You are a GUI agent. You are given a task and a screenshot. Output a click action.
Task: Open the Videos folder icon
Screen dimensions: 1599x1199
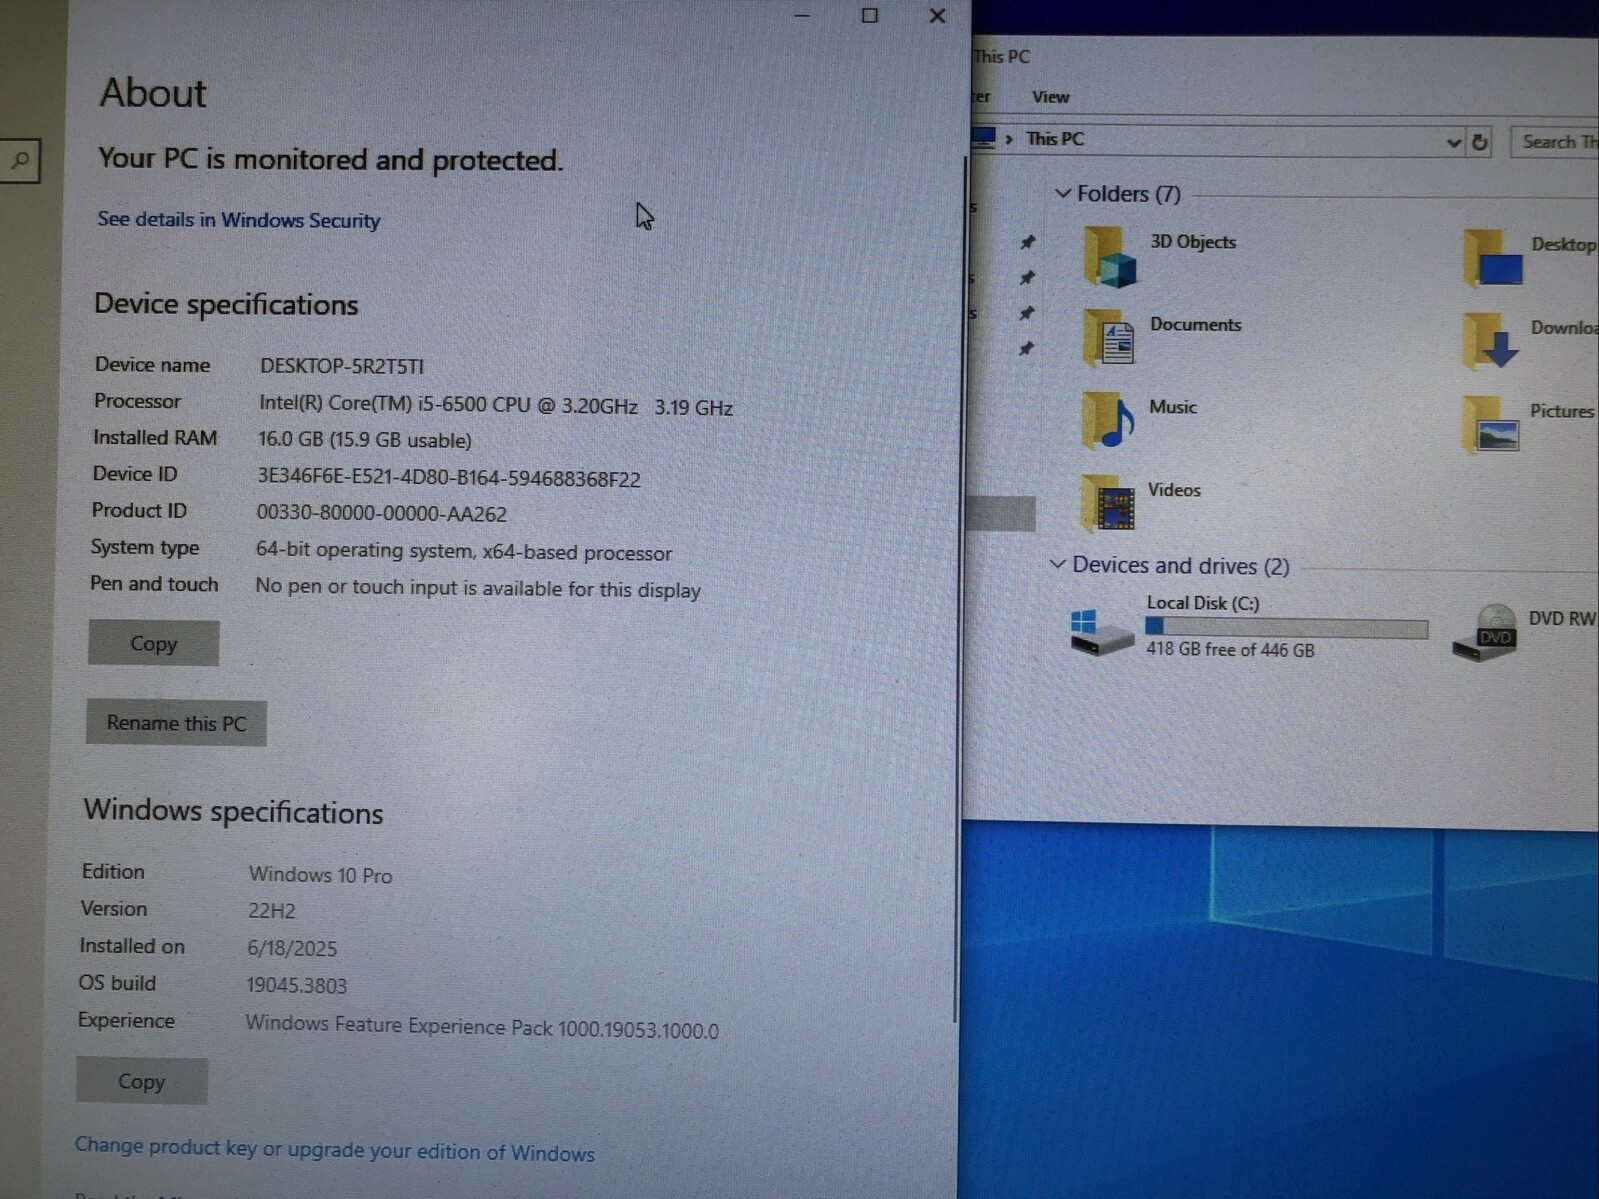pos(1108,502)
